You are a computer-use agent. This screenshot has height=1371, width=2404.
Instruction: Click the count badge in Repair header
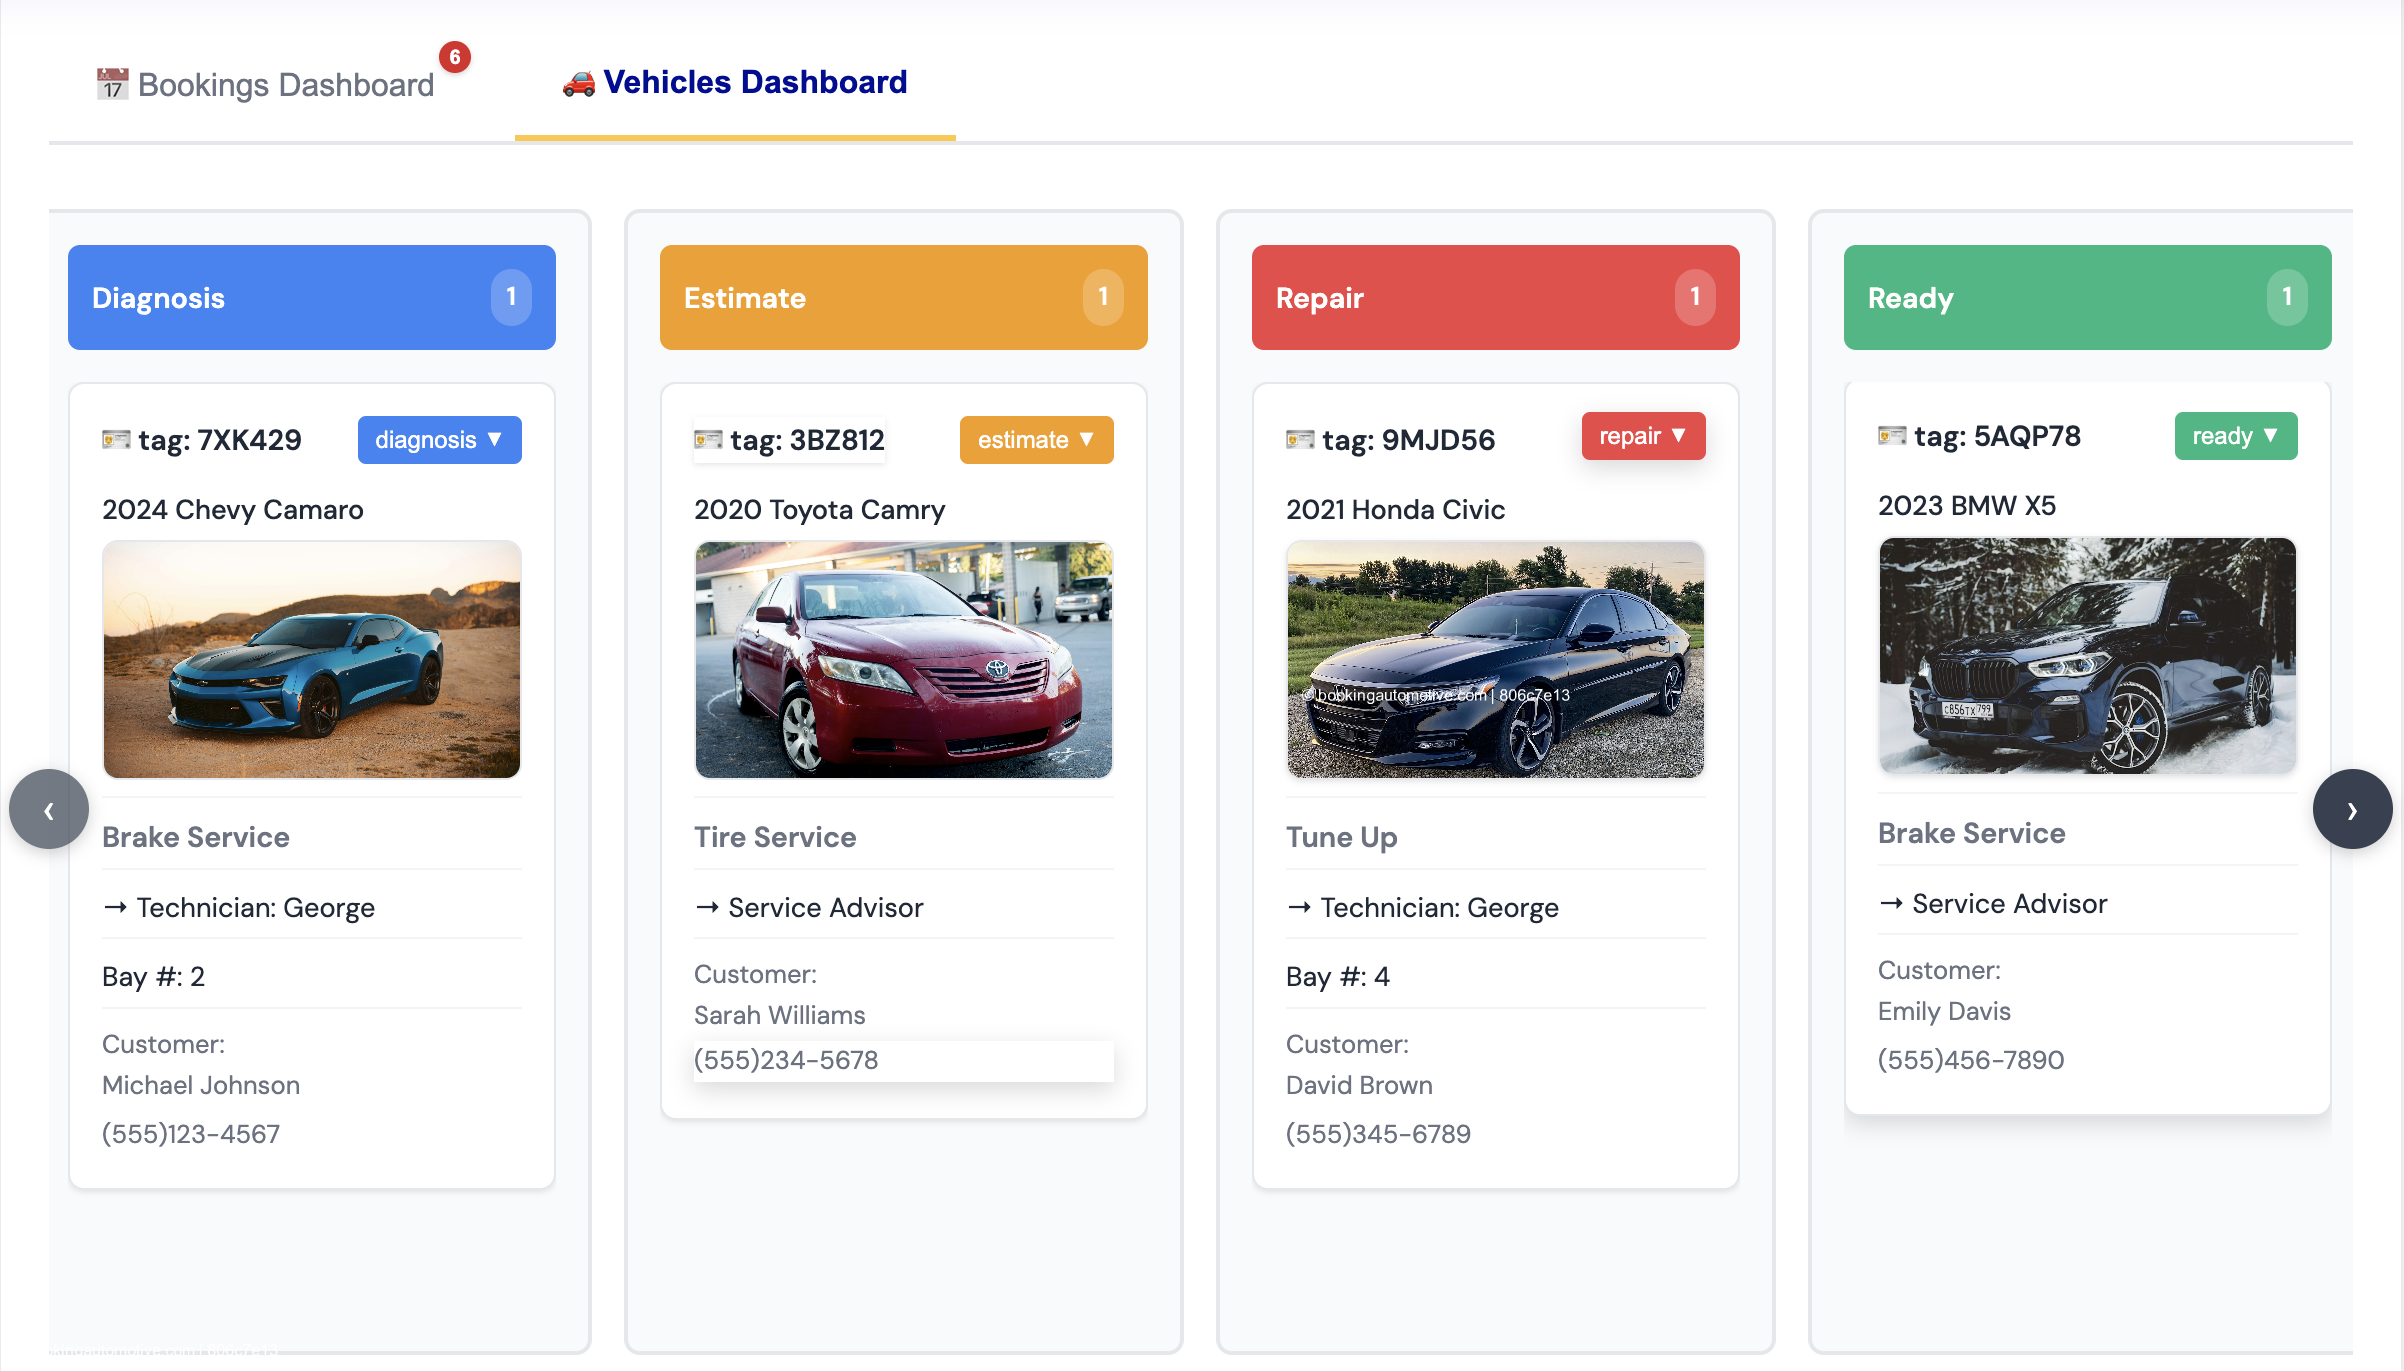(1695, 297)
